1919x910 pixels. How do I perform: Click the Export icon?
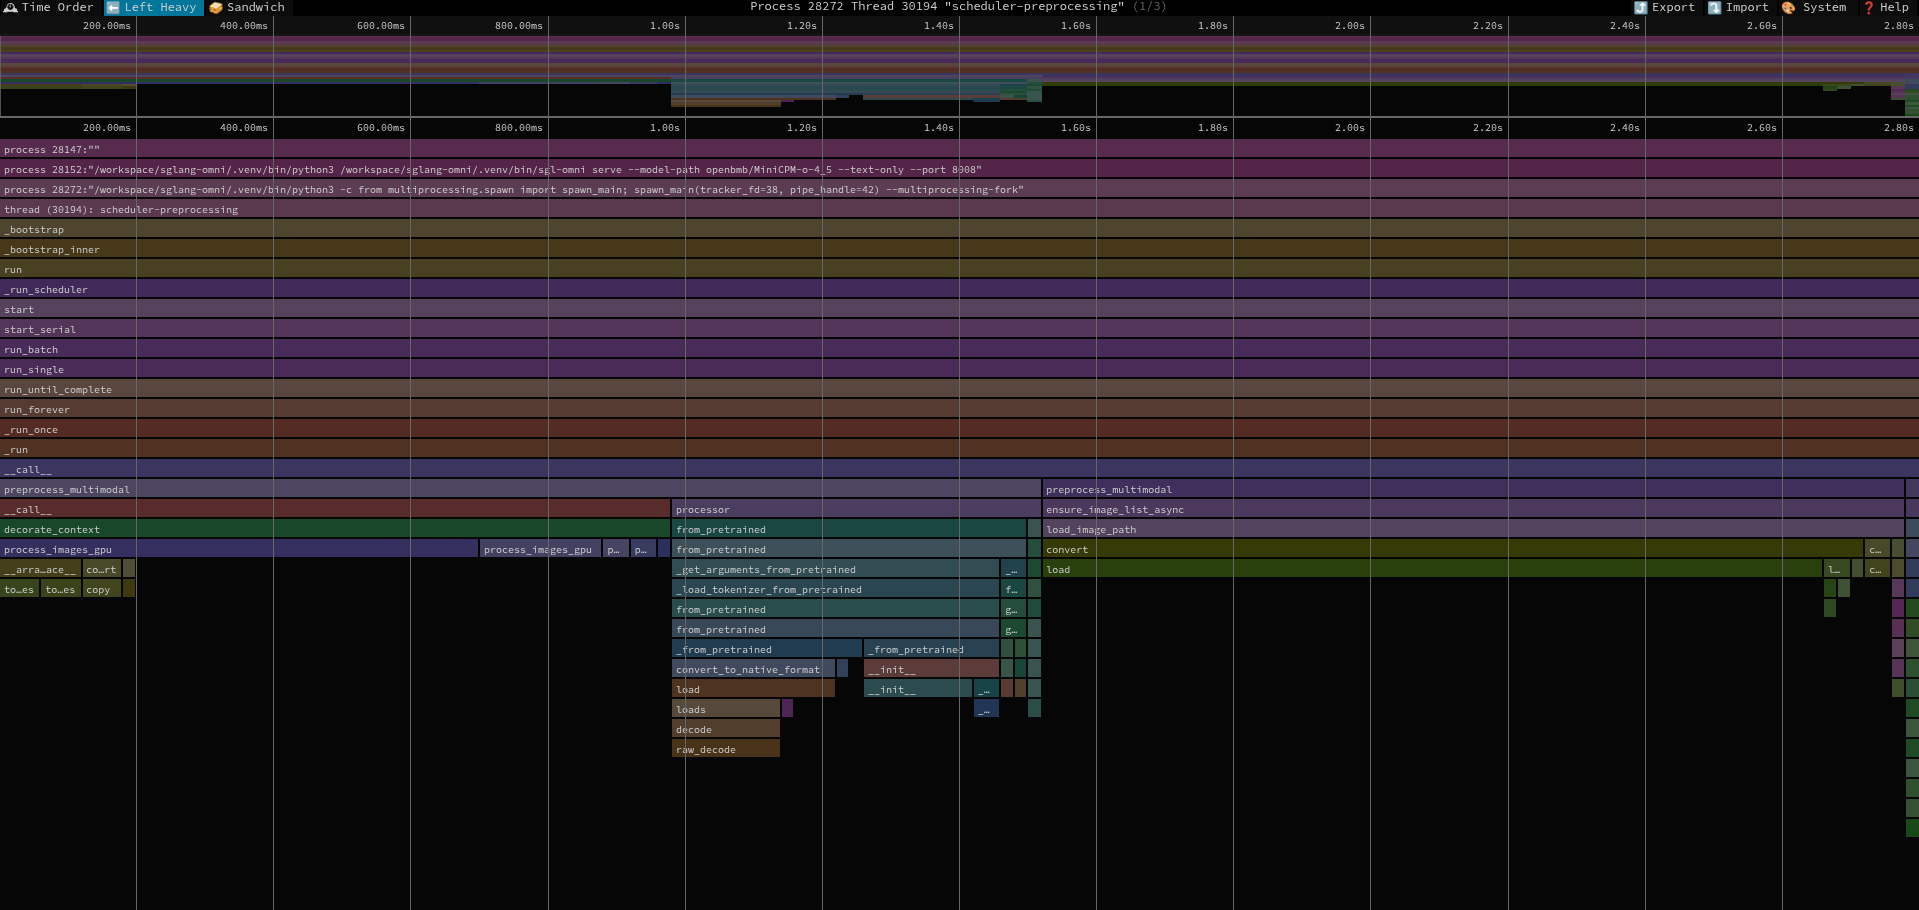coord(1640,7)
